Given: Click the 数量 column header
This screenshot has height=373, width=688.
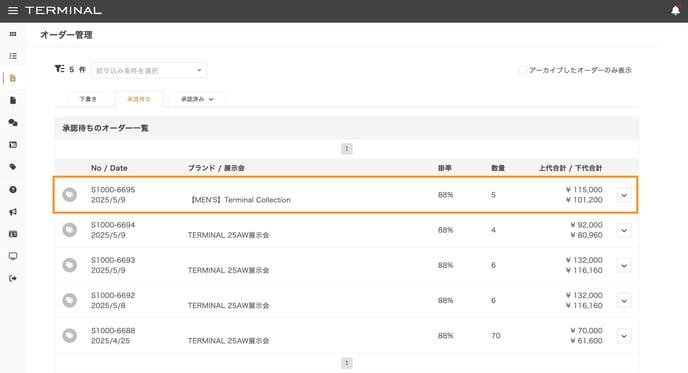Looking at the screenshot, I should click(x=498, y=168).
